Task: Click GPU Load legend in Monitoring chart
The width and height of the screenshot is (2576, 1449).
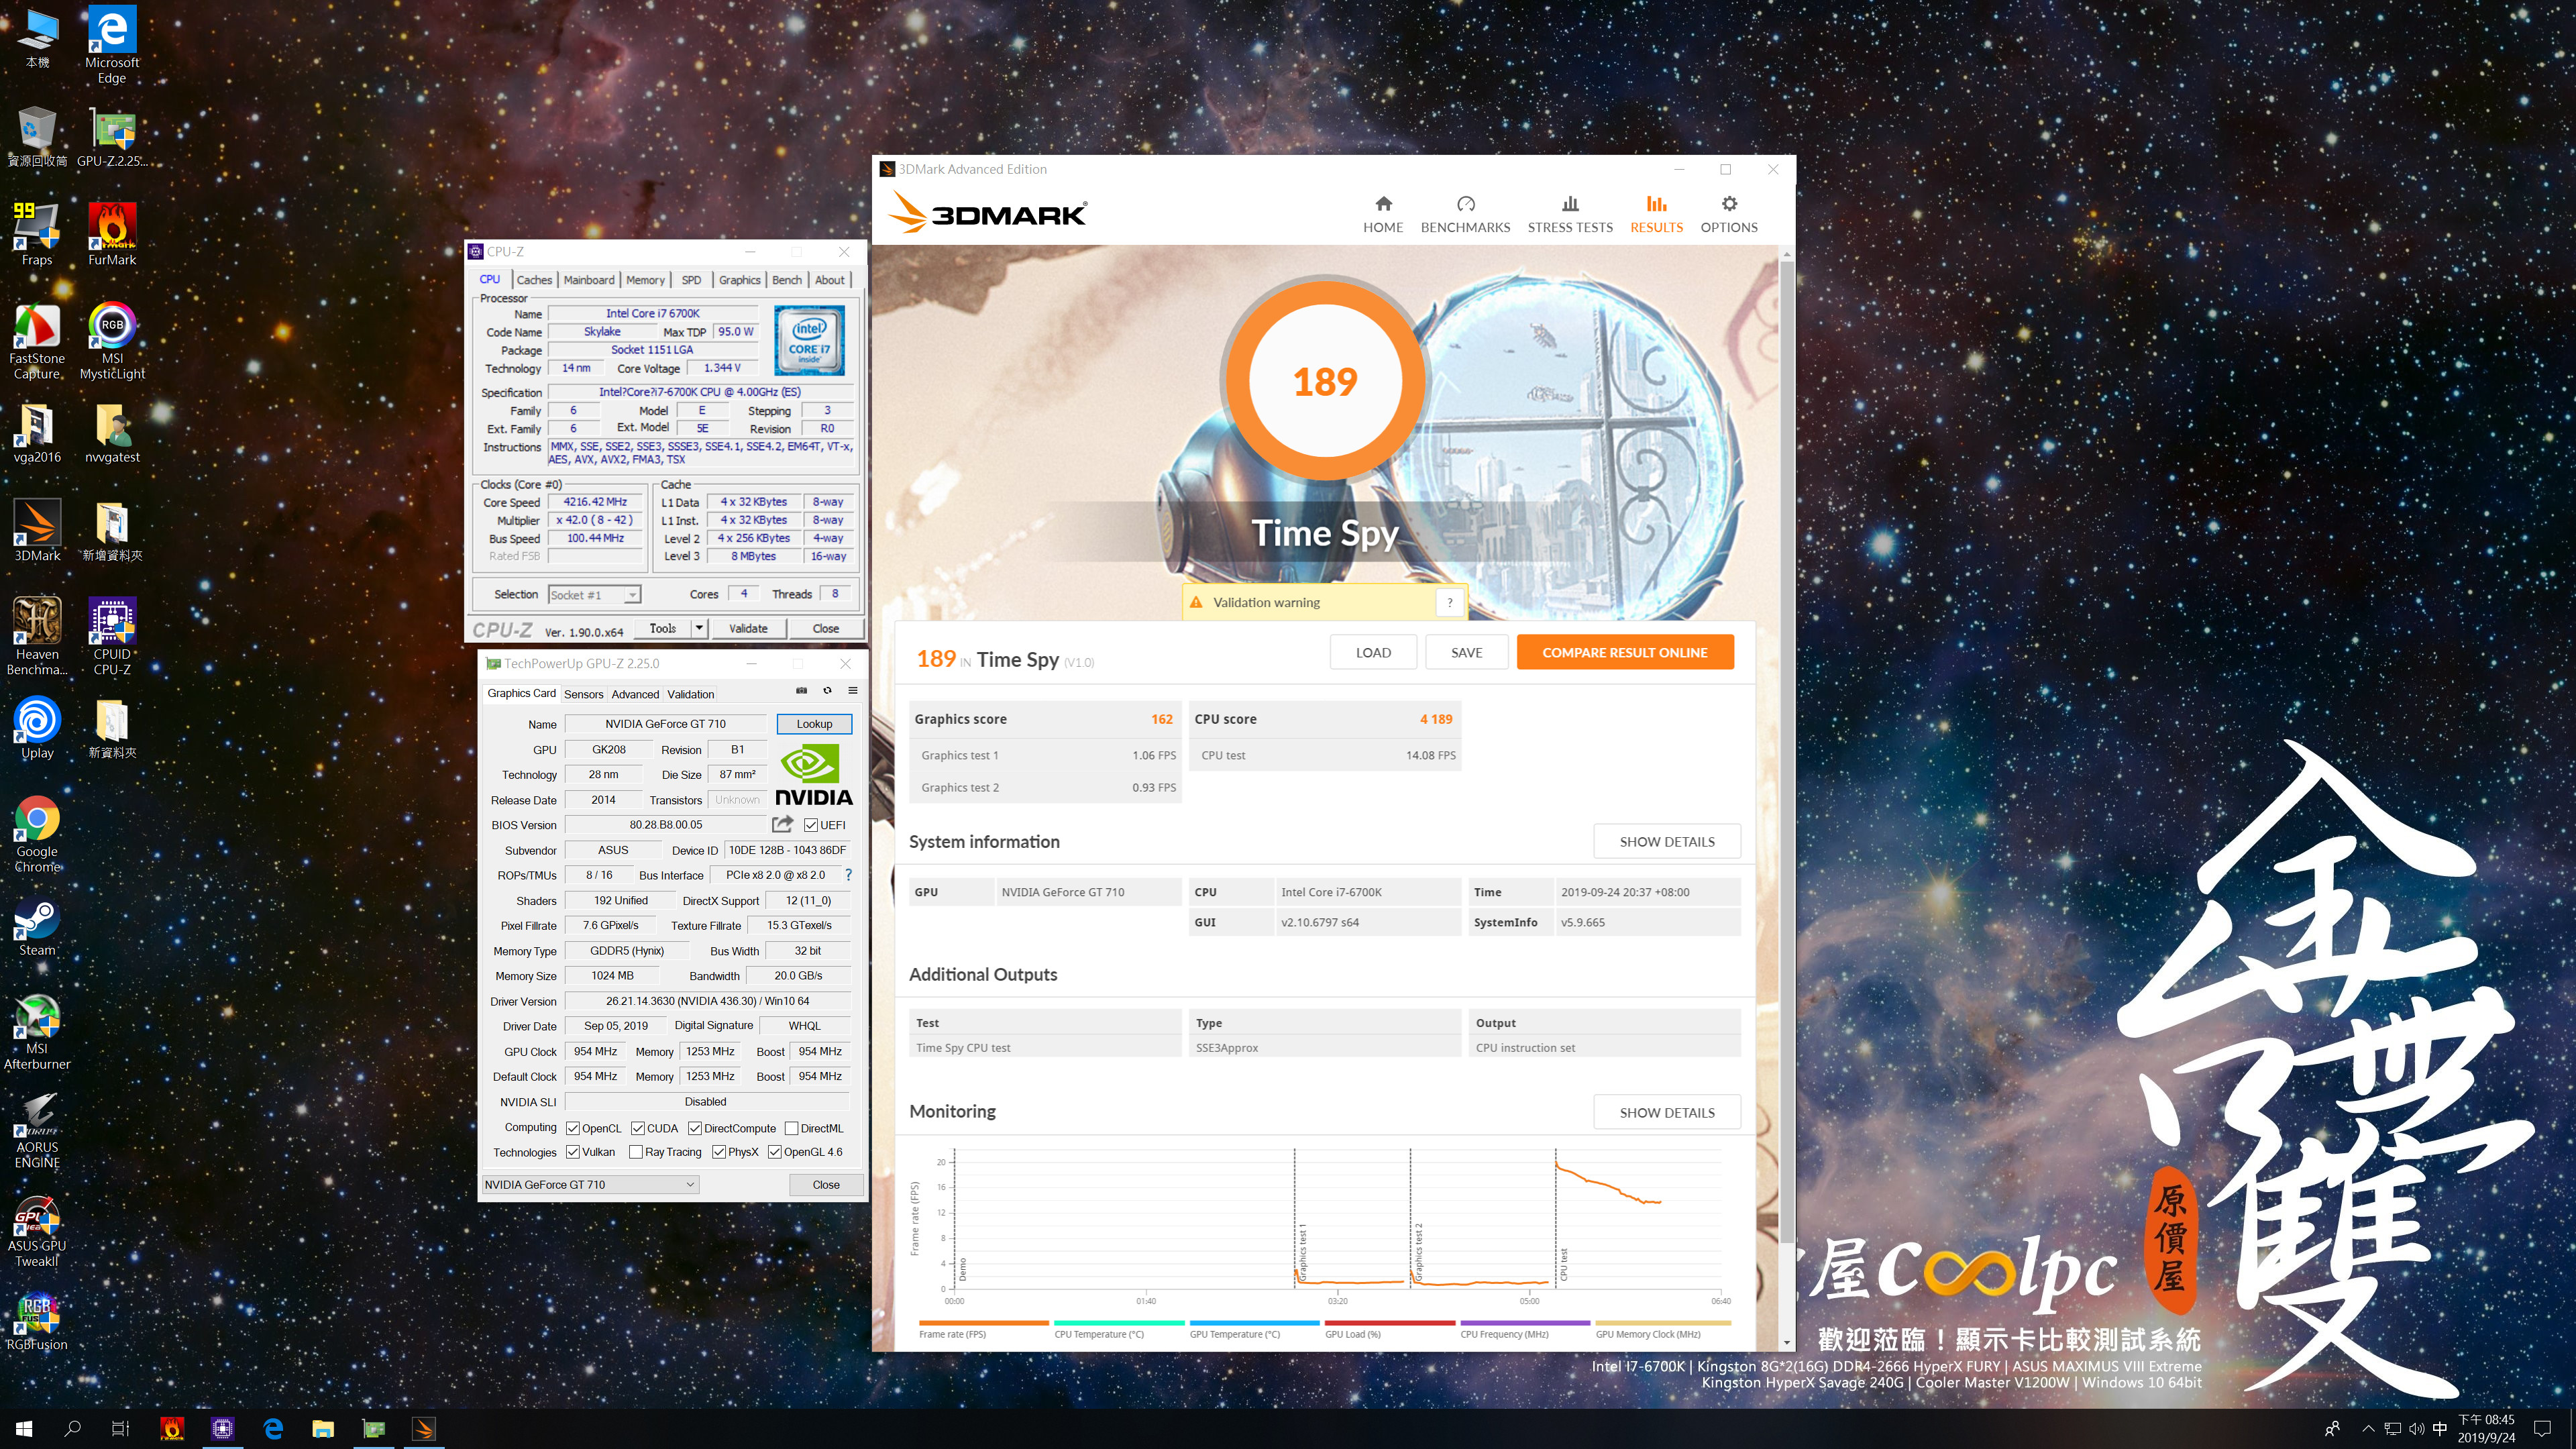Action: click(1389, 1330)
